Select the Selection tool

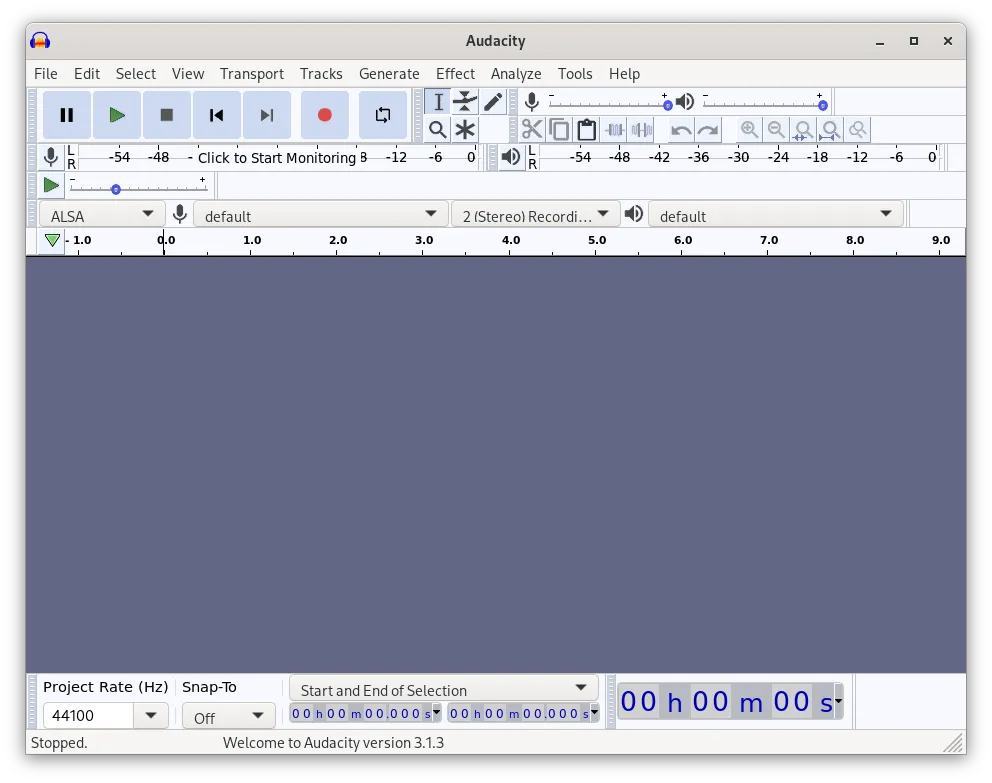pos(438,101)
